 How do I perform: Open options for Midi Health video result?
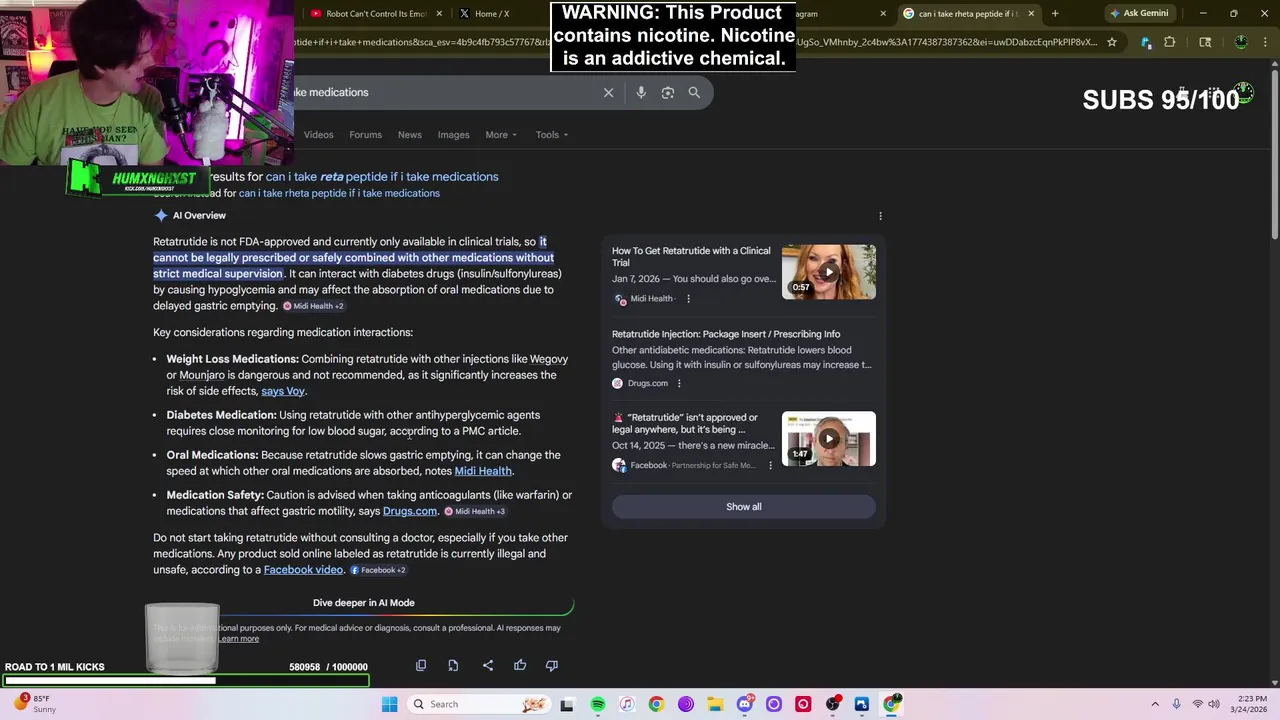pos(688,299)
